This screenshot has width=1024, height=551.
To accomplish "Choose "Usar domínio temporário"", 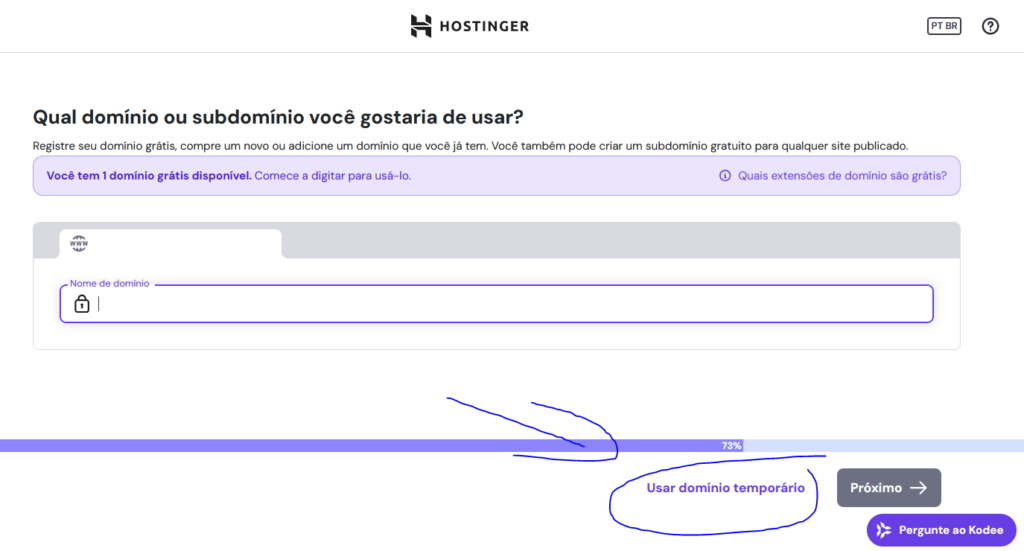I will (x=725, y=488).
